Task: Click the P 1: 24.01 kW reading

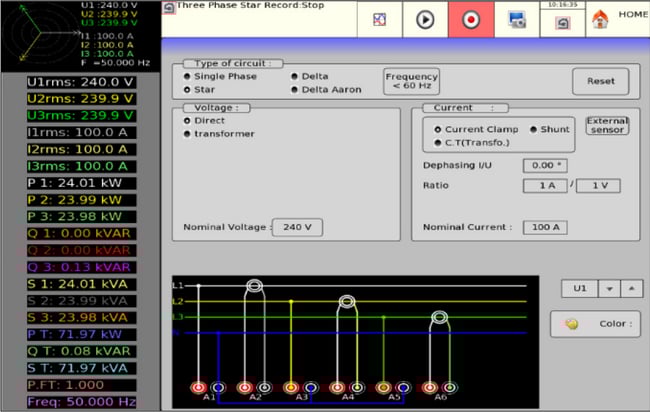Action: coord(81,183)
